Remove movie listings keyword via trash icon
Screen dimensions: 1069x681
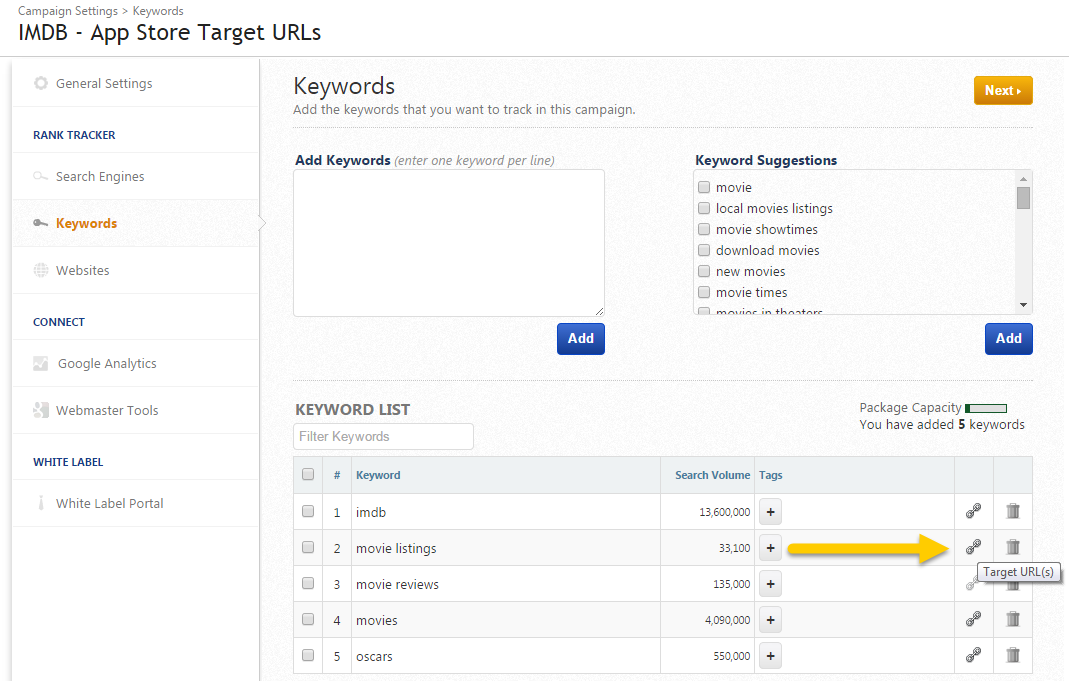(1013, 547)
